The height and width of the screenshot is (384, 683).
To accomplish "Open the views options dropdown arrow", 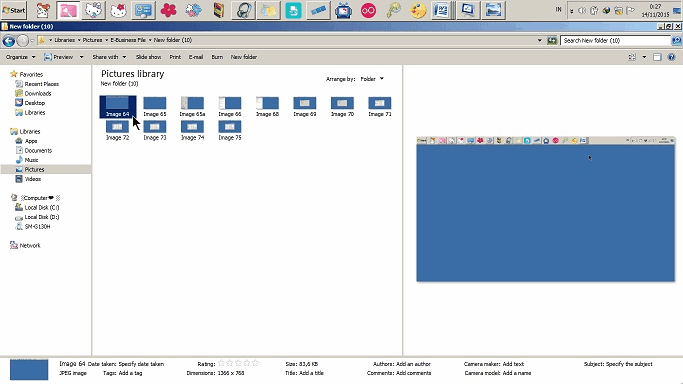I will coord(644,57).
